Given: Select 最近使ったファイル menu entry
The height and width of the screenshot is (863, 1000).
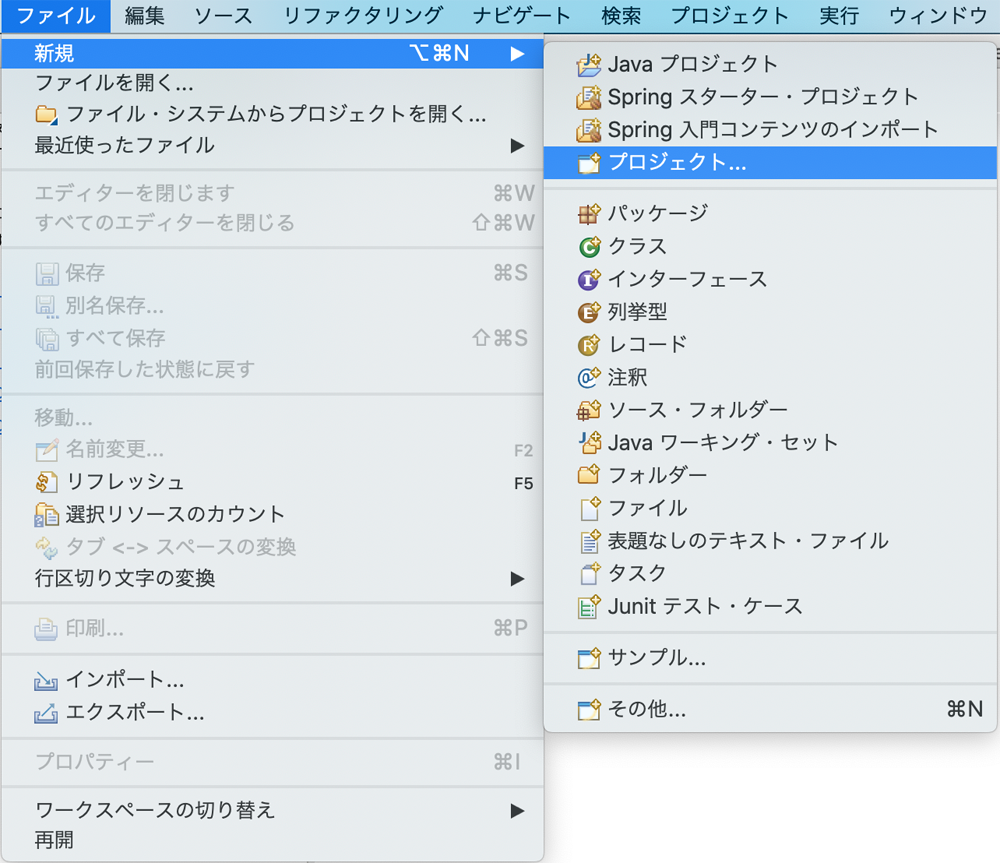Looking at the screenshot, I should pos(272,145).
